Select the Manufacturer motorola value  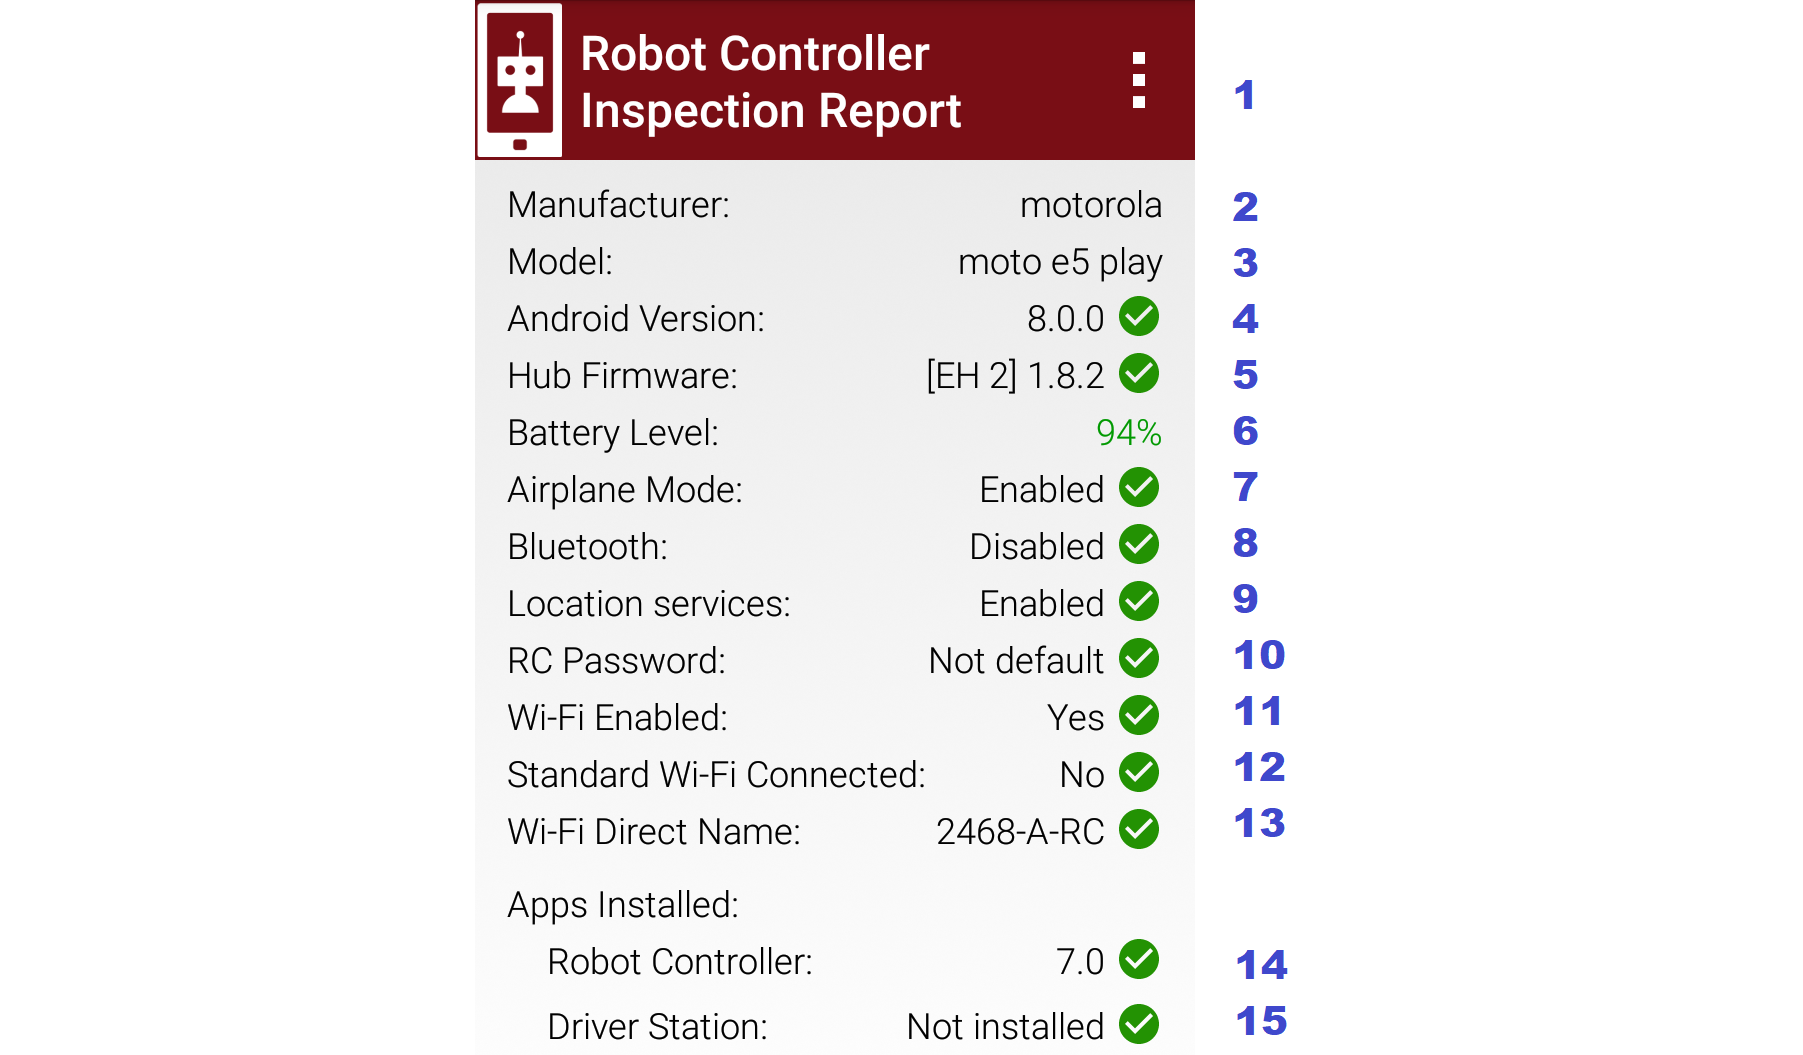pos(1090,205)
